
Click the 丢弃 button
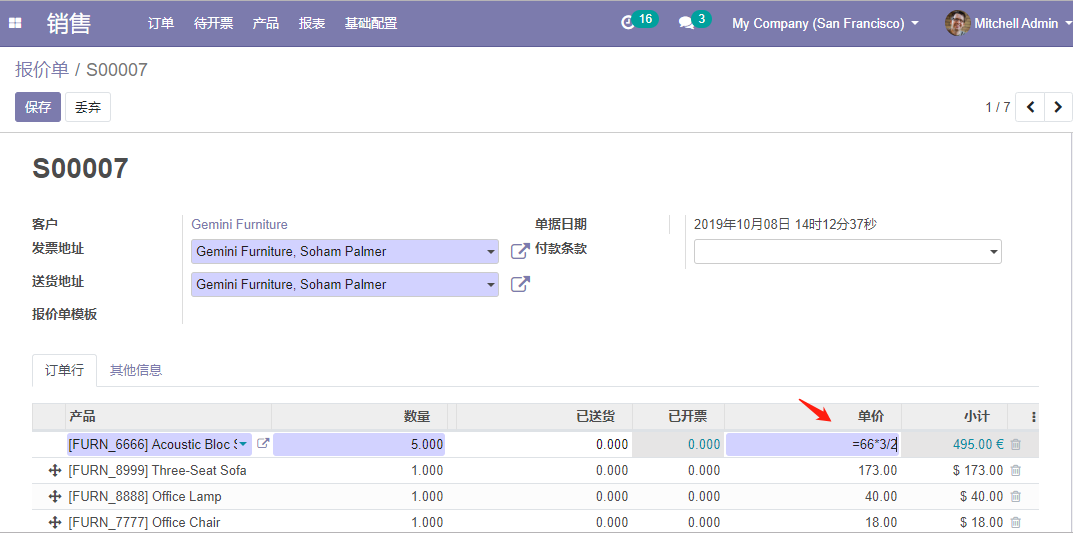click(88, 107)
